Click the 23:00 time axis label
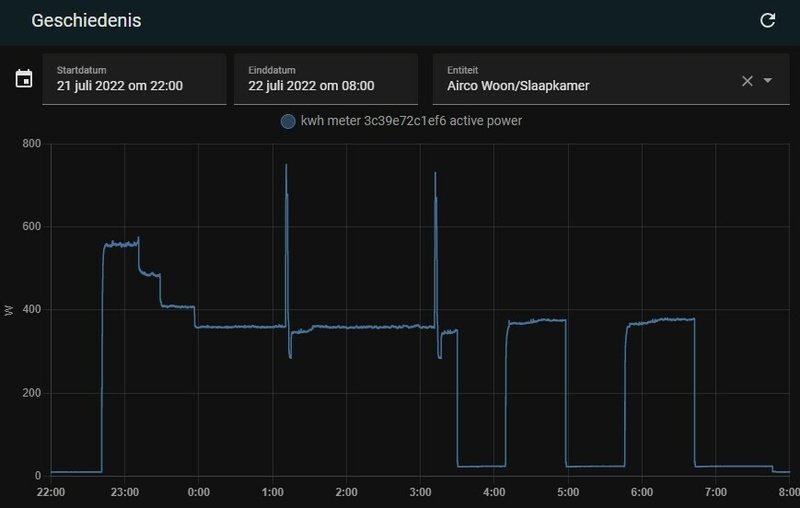 [x=124, y=492]
